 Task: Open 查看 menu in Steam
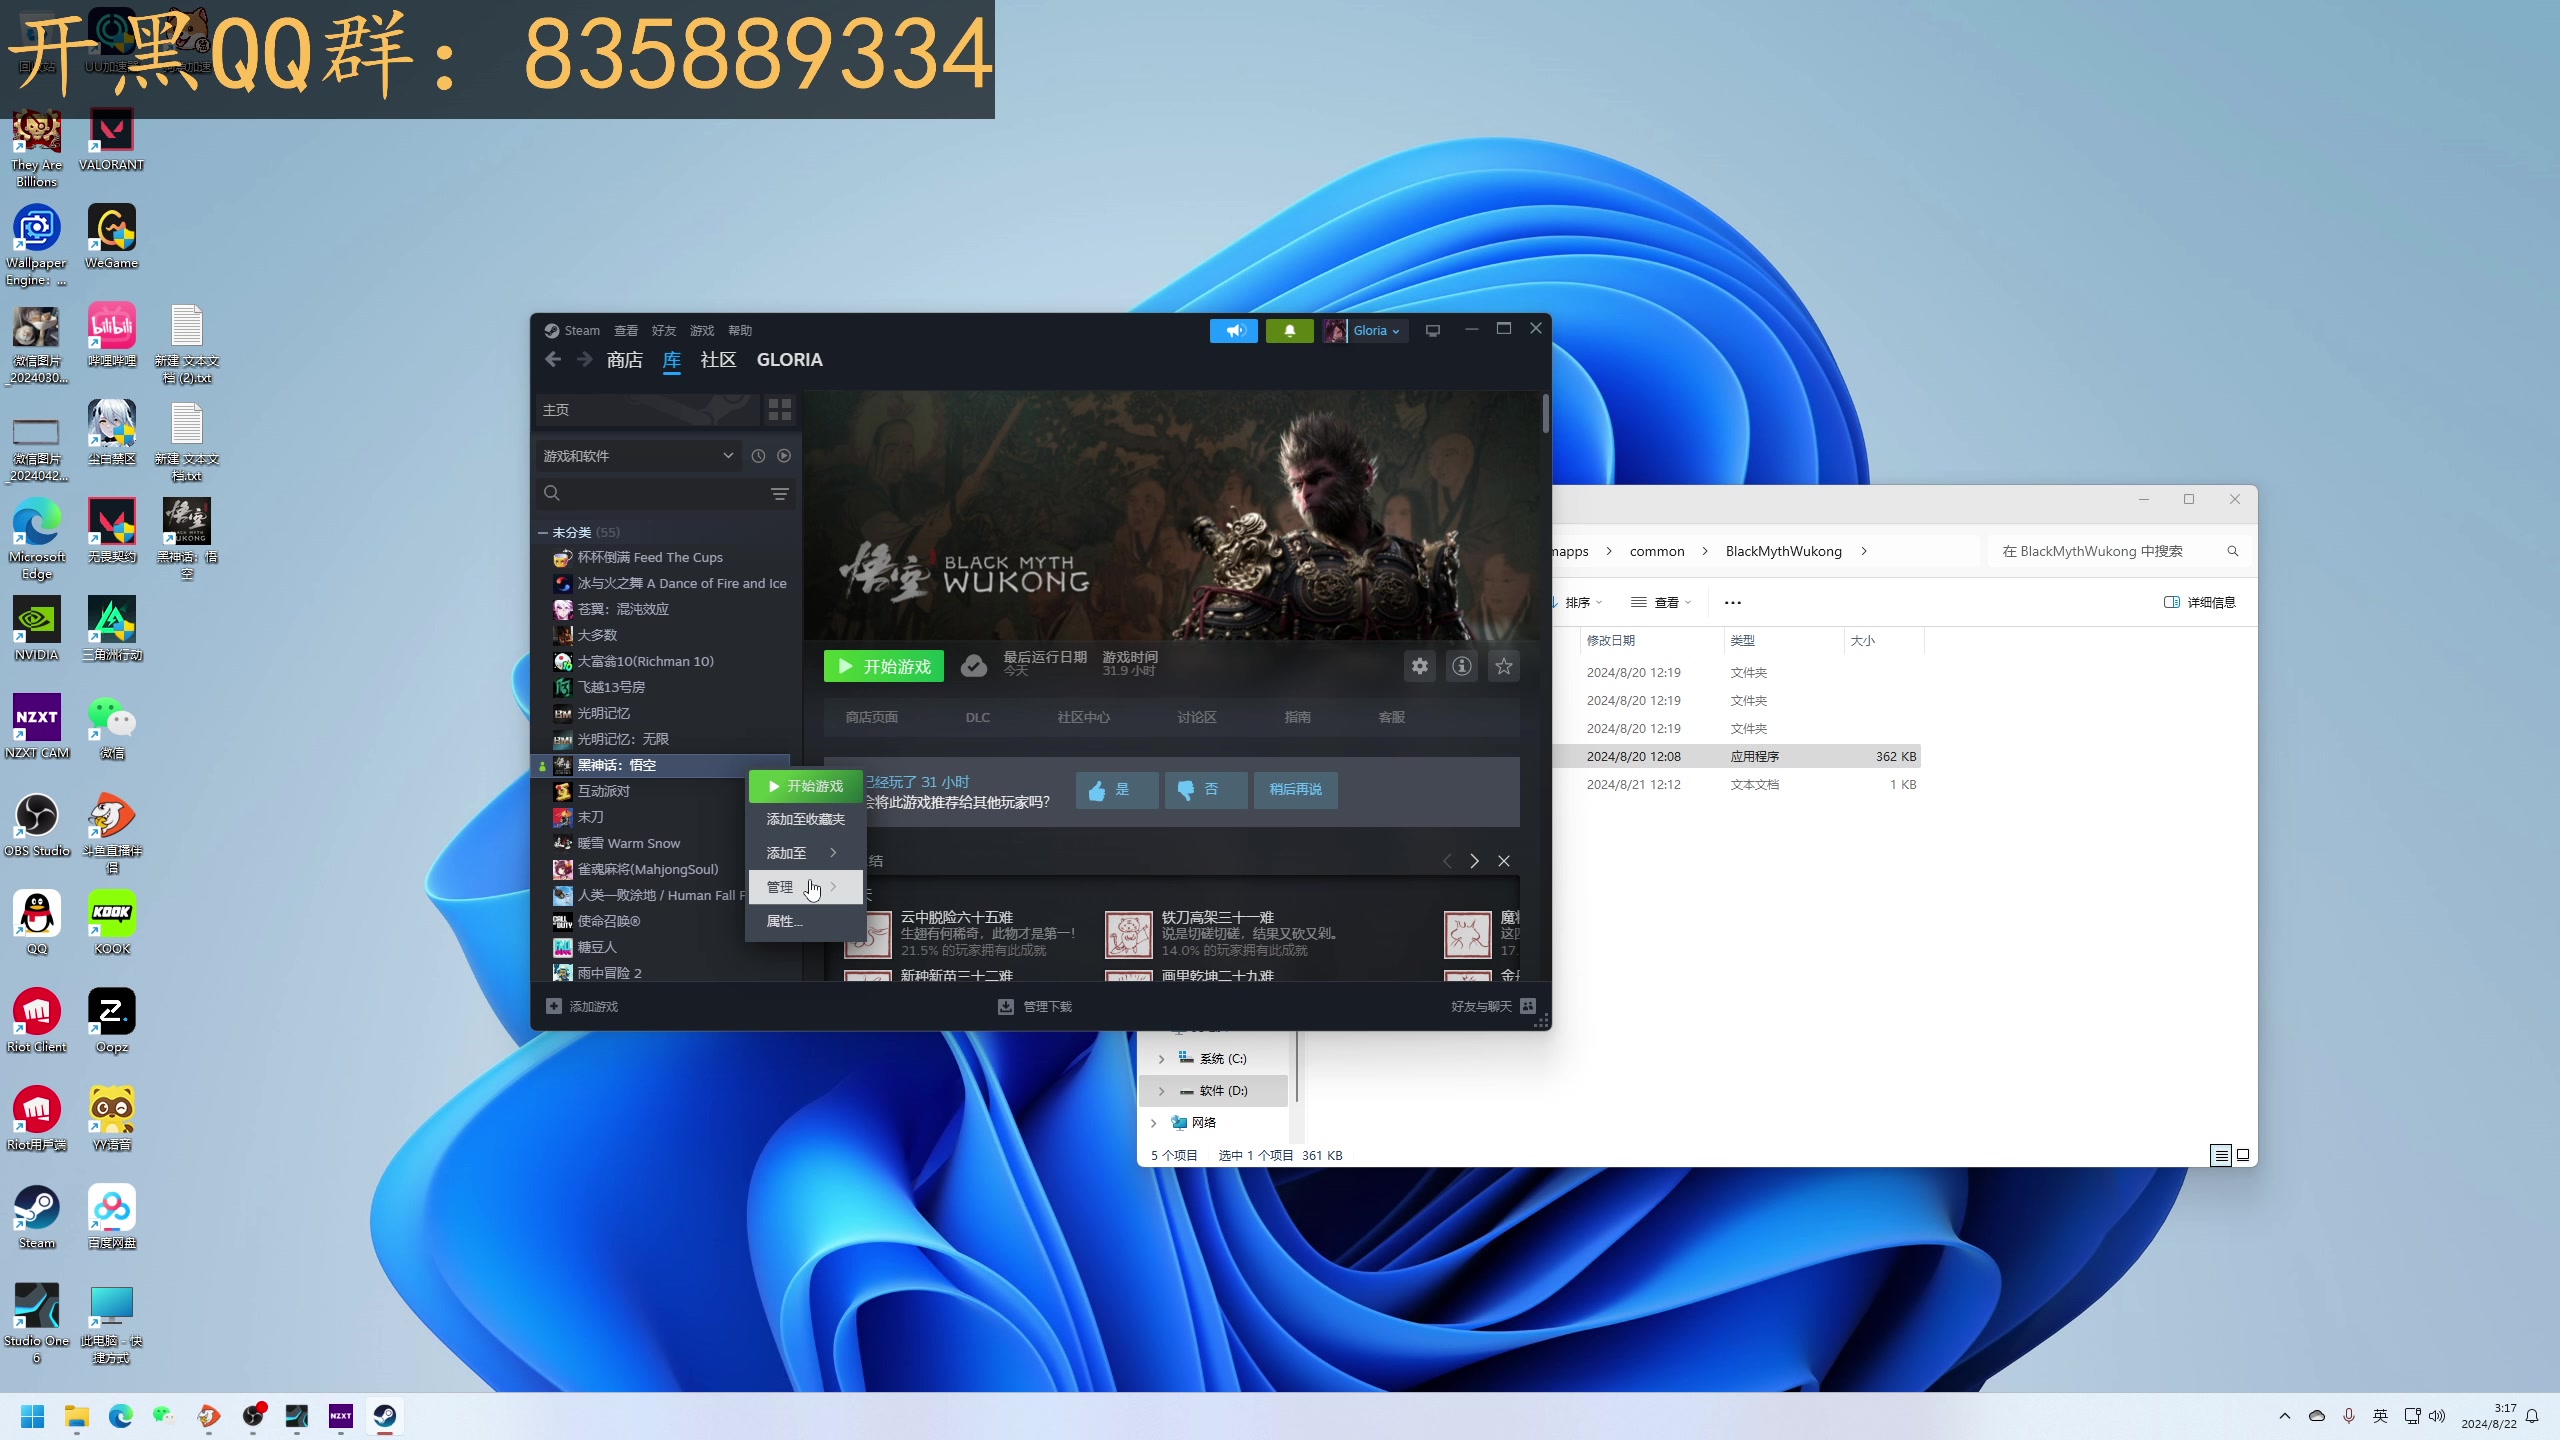(626, 331)
